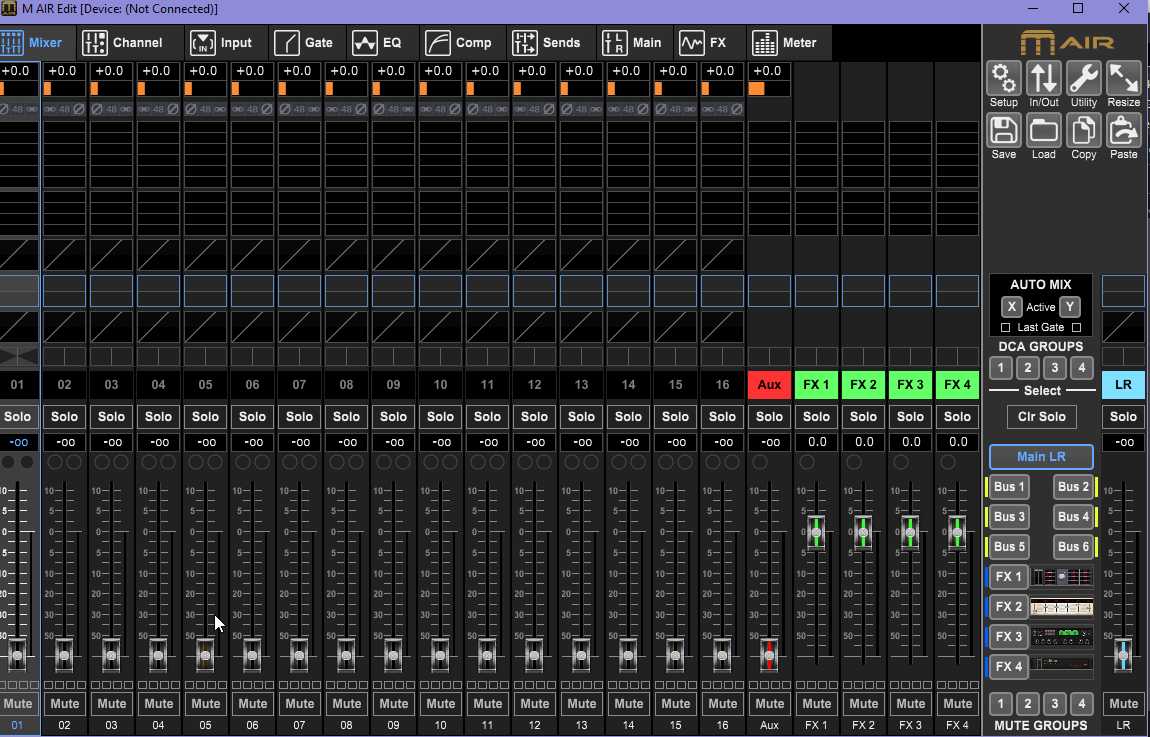Mute the Aux channel
This screenshot has height=737, width=1150.
pyautogui.click(x=769, y=704)
